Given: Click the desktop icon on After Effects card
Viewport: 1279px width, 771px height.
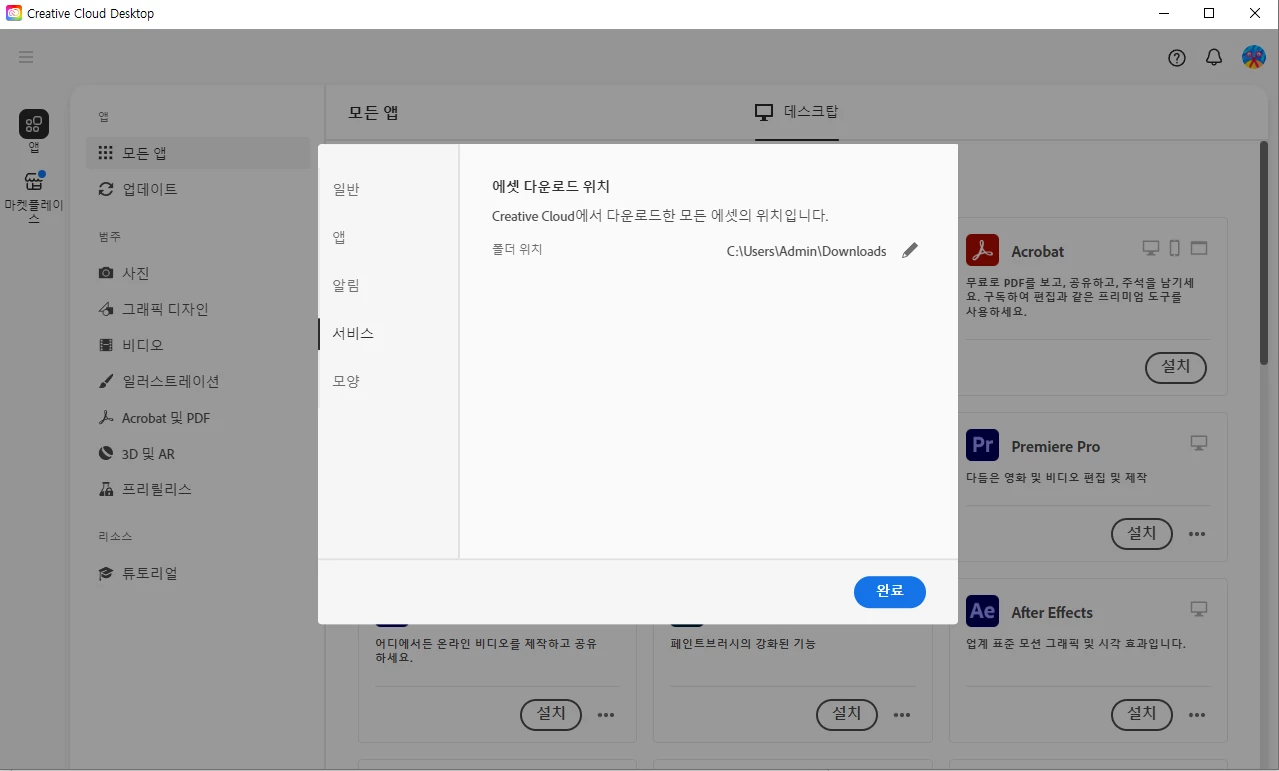Looking at the screenshot, I should tap(1199, 609).
